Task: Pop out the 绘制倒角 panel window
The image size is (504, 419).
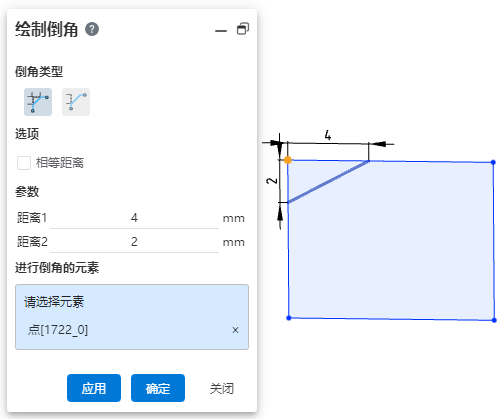Action: pyautogui.click(x=243, y=29)
